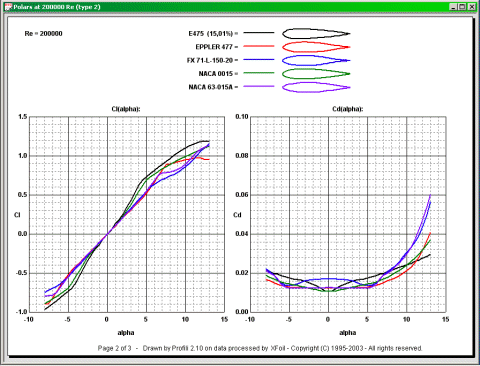Click the black legend line for E475
Image resolution: width=480 pixels, height=366 pixels.
259,33
